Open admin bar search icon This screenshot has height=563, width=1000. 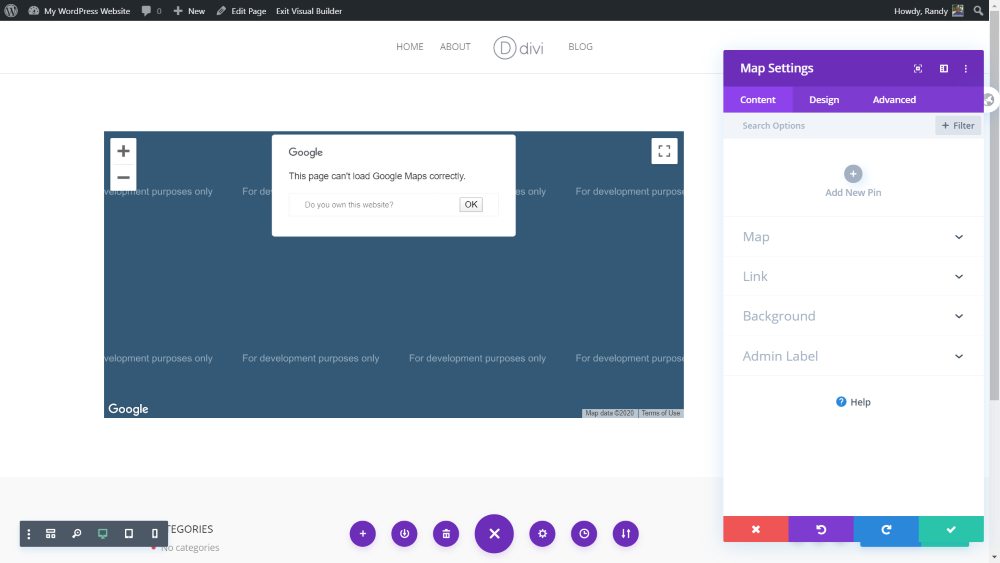978,11
